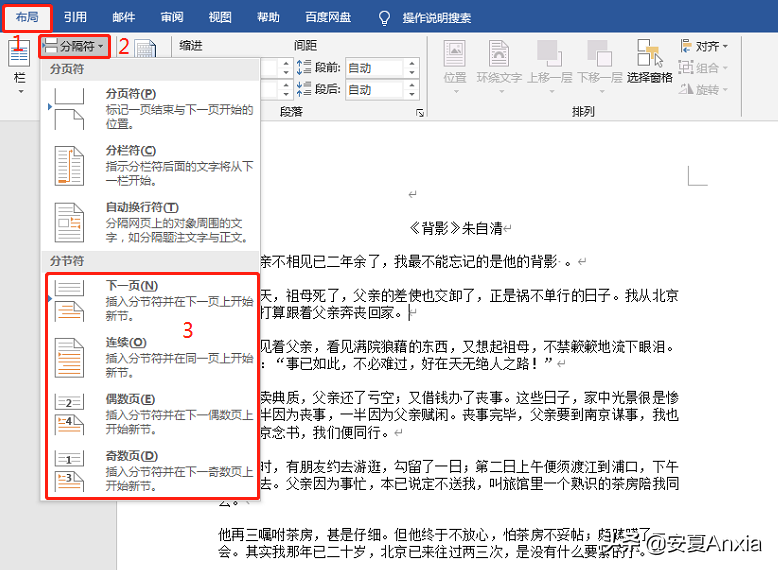Open the 邮件 tab

click(124, 17)
